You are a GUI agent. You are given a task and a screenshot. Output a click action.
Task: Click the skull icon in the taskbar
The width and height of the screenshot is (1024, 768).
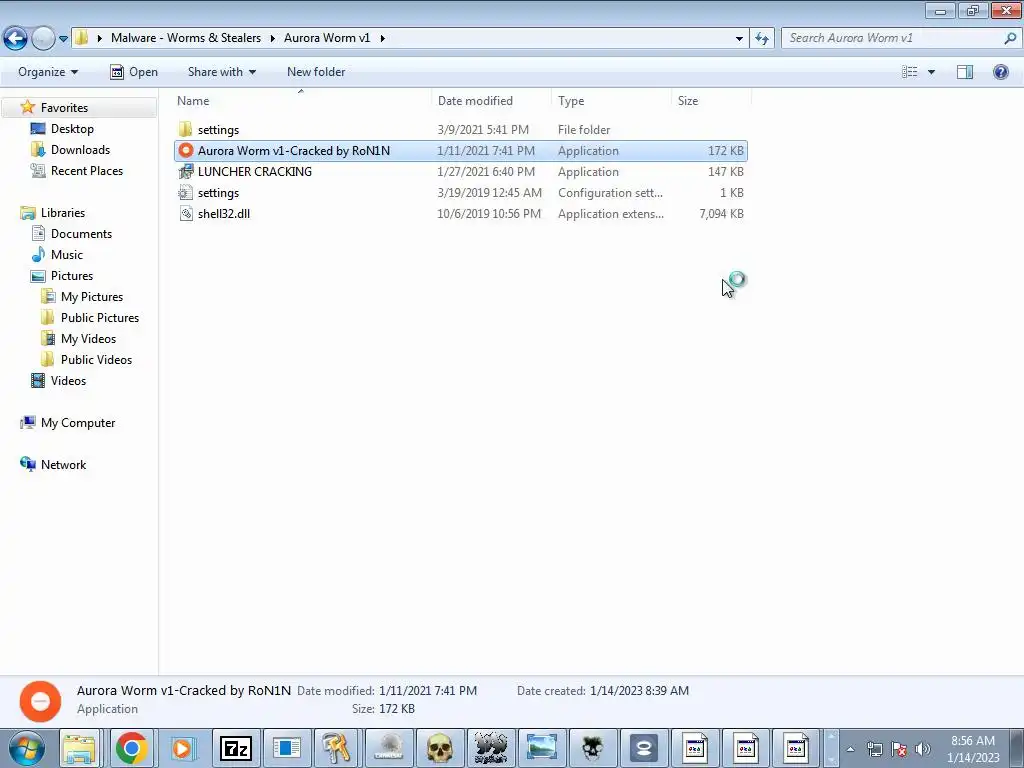tap(440, 748)
